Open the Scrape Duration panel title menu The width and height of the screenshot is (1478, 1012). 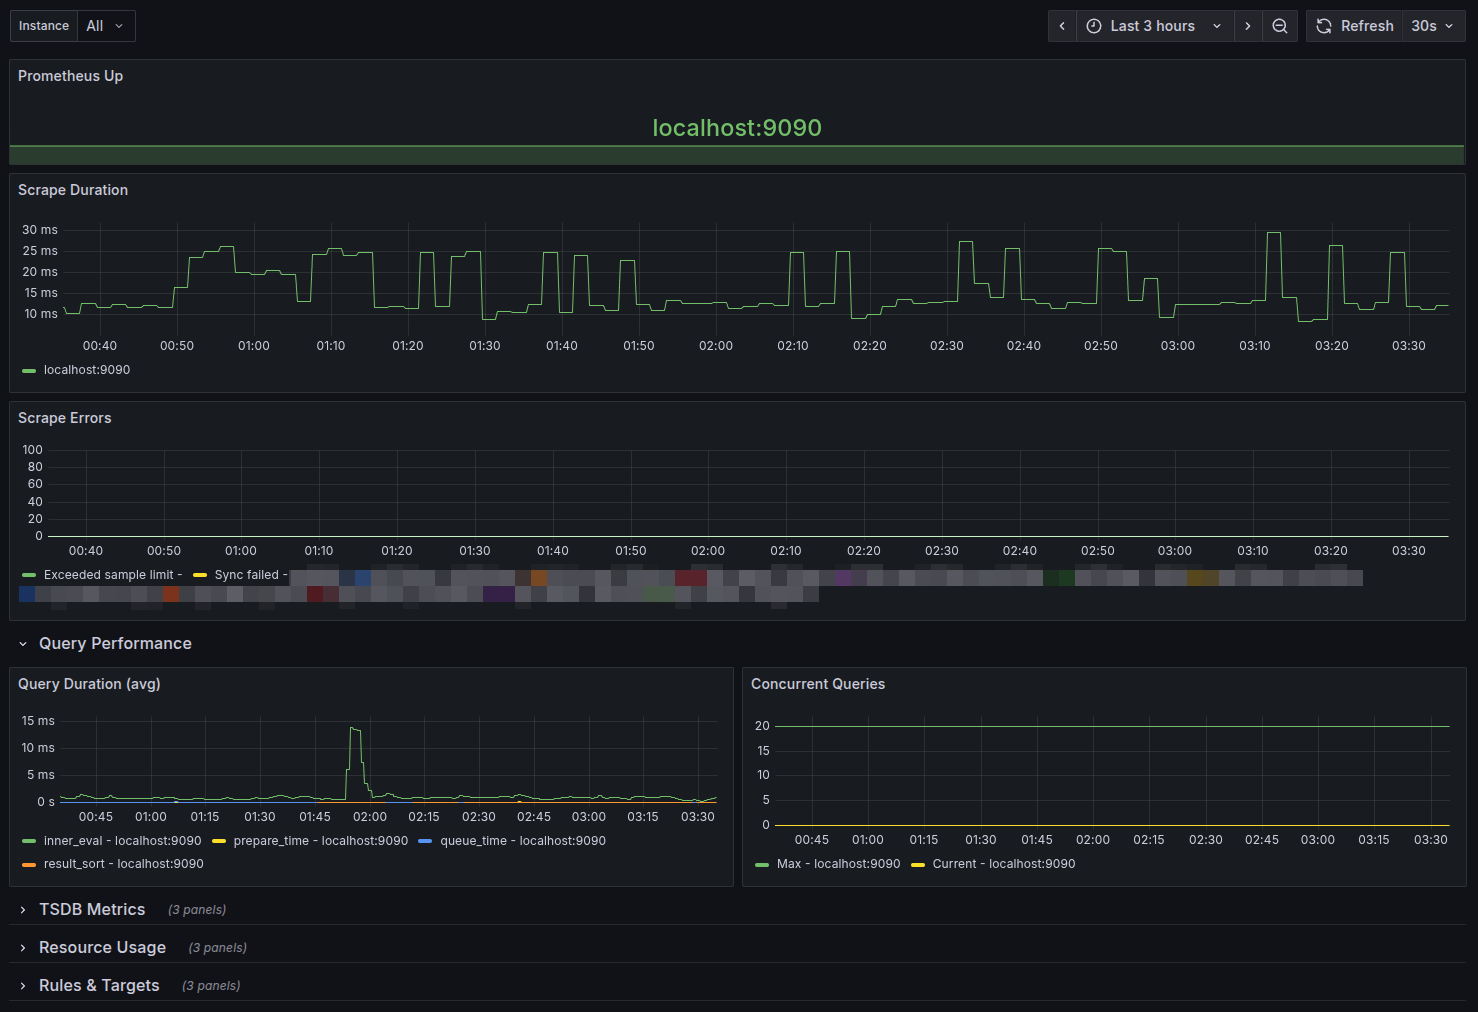[73, 189]
